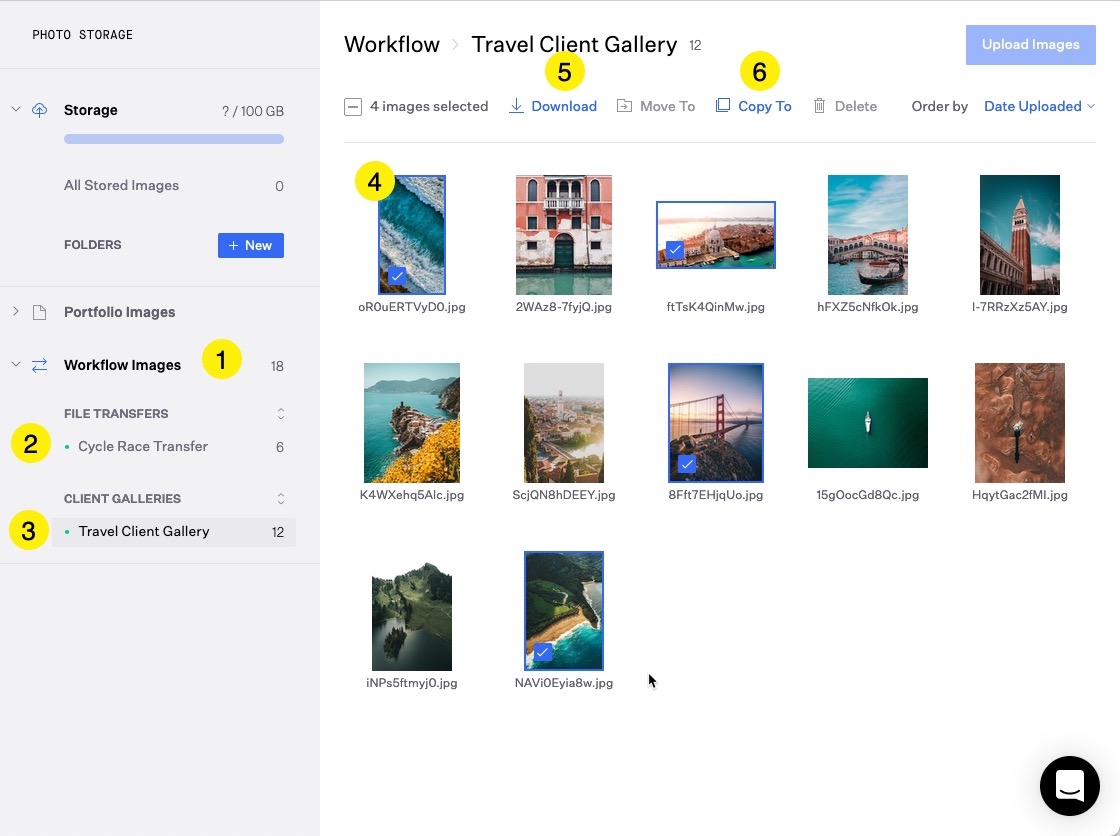This screenshot has height=836, width=1120.
Task: Expand the Portfolio Images section
Action: click(x=16, y=312)
